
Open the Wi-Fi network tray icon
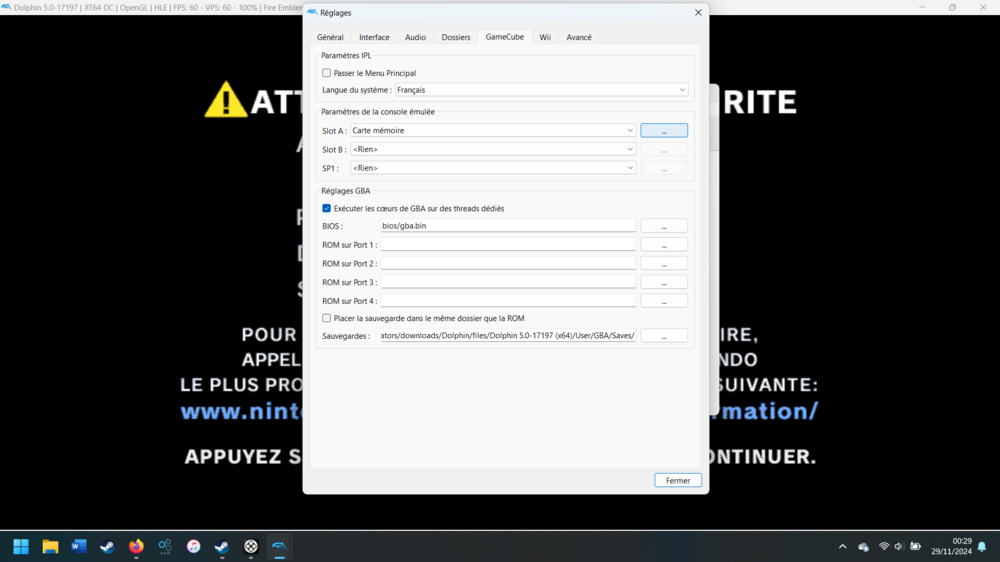(884, 547)
